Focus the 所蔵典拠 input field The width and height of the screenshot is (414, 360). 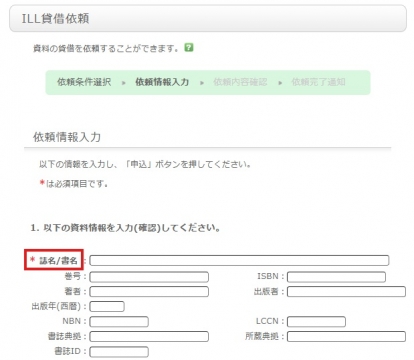346,336
